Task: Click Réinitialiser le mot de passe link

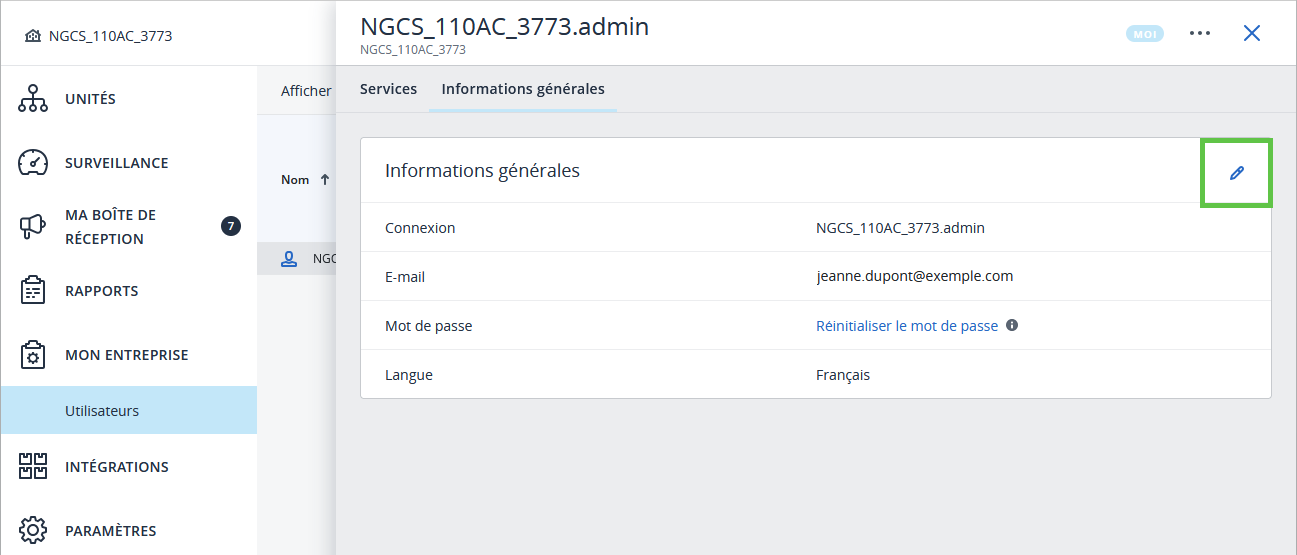Action: point(907,326)
